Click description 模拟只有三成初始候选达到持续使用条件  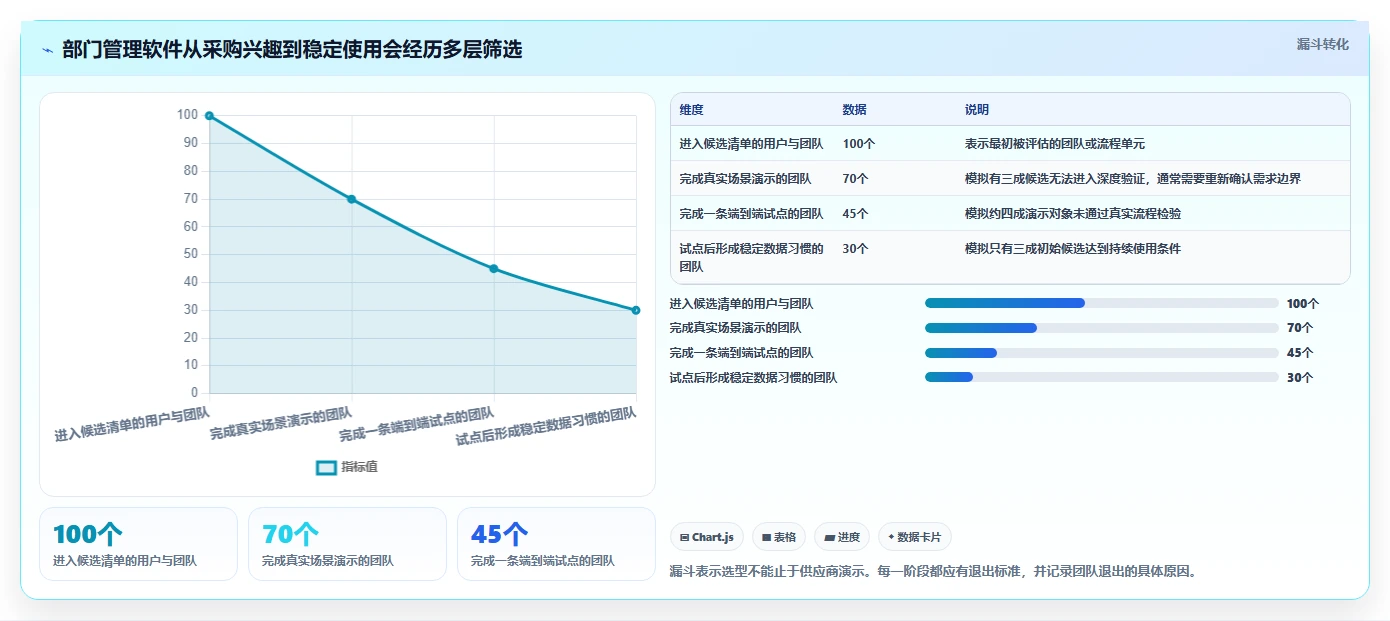1072,249
